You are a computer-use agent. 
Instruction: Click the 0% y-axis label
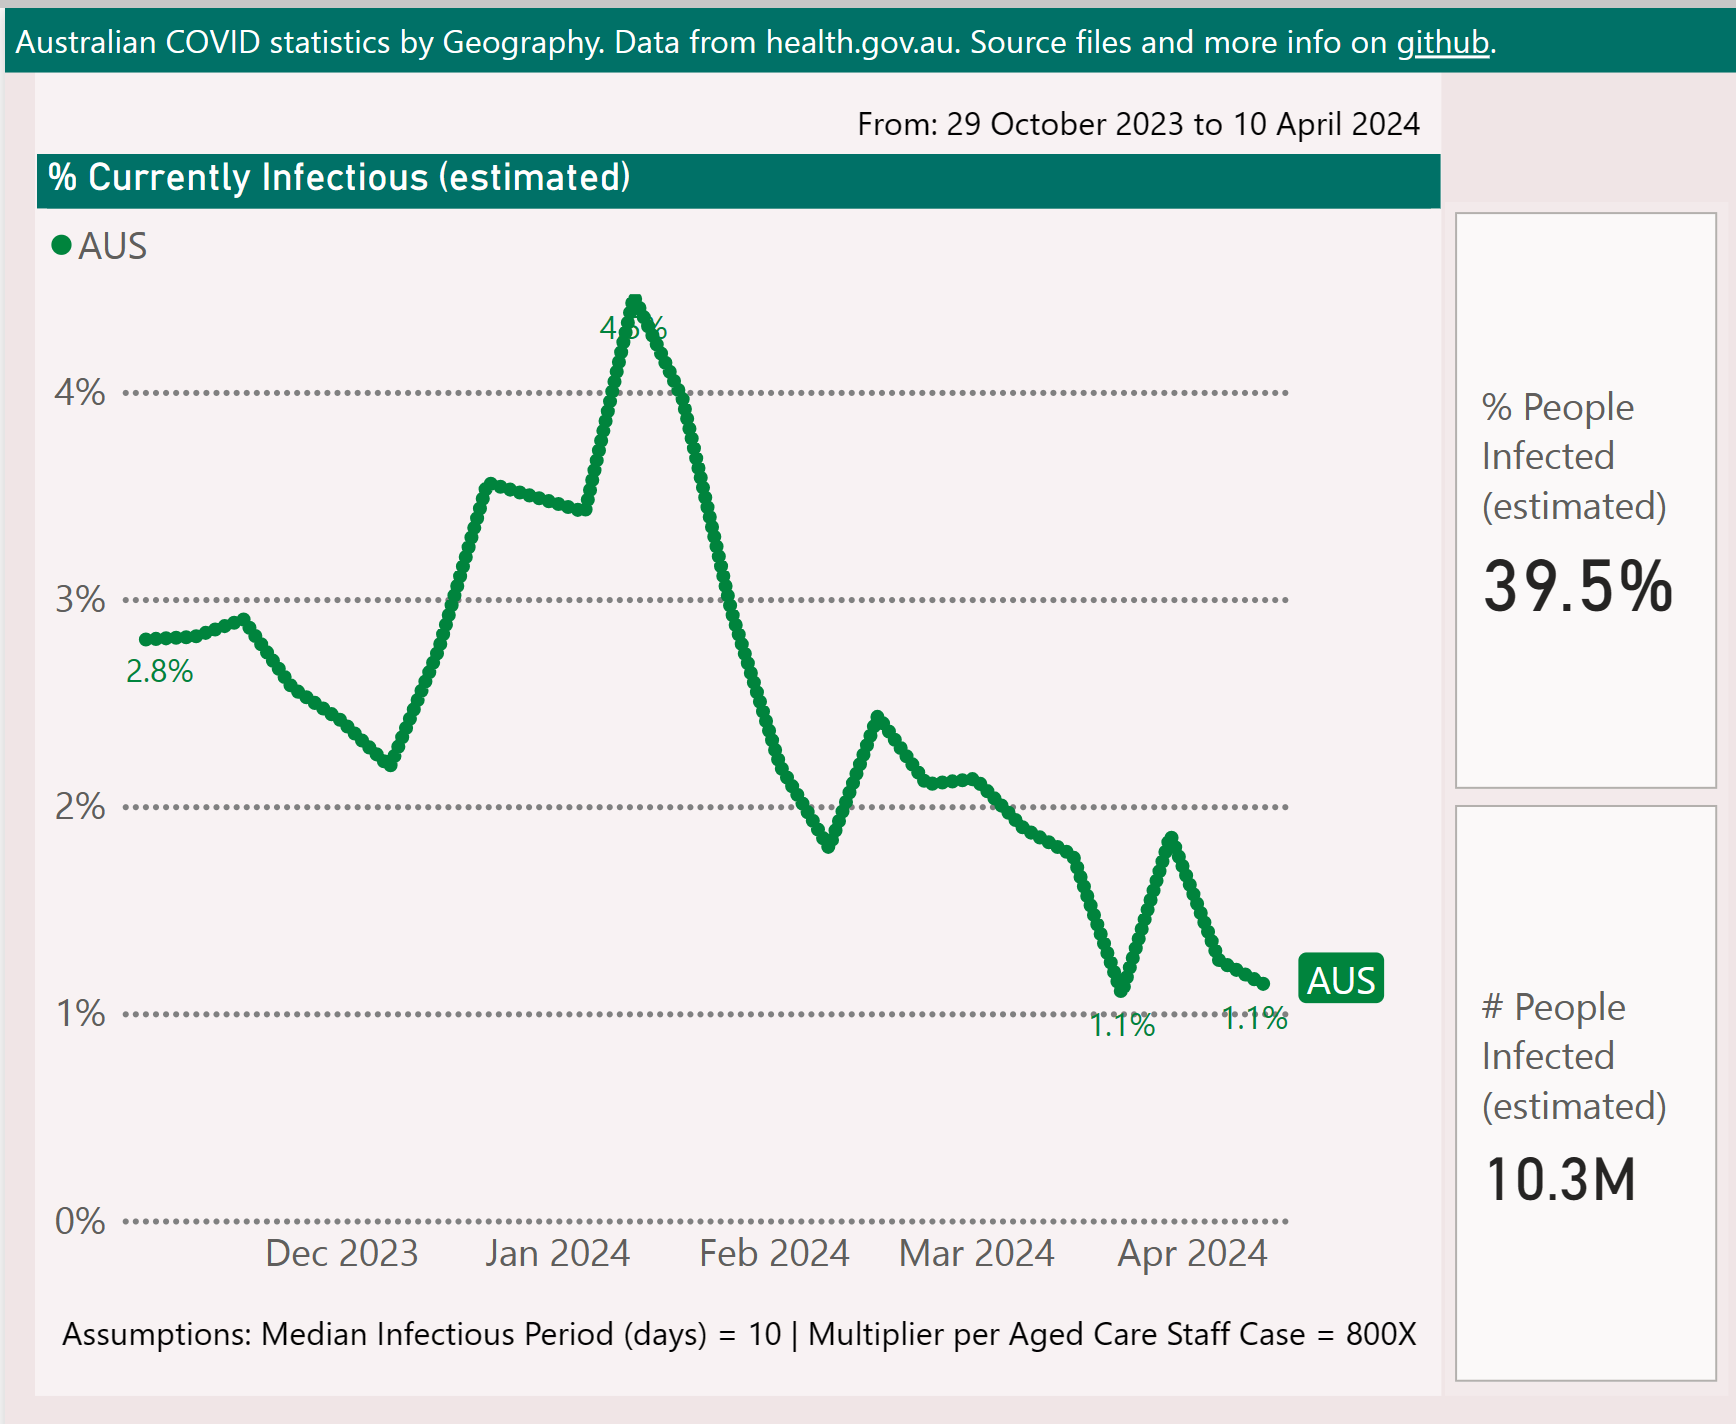80,1220
